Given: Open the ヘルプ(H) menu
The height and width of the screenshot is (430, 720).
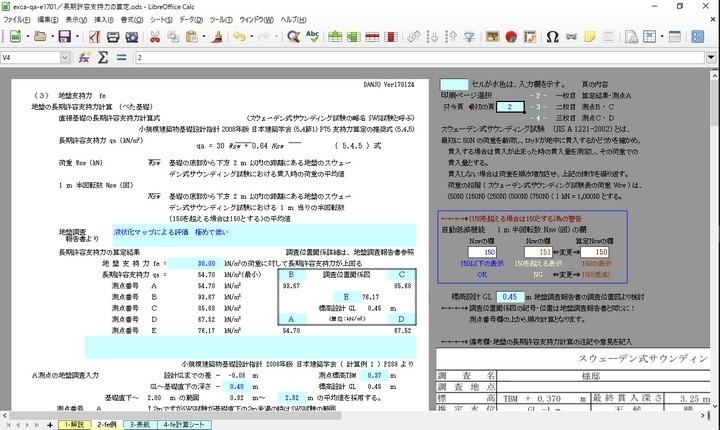Looking at the screenshot, I should pos(293,20).
